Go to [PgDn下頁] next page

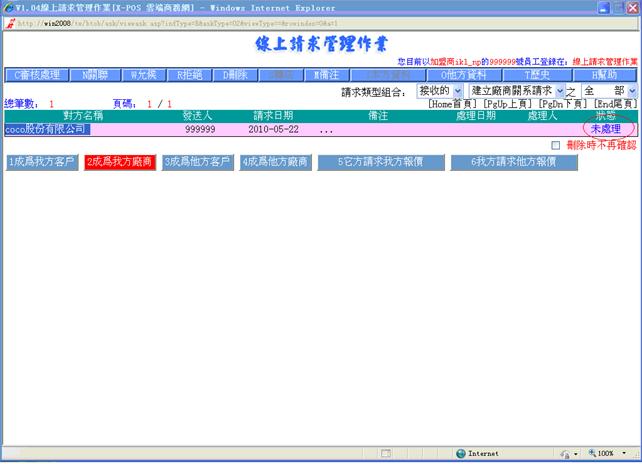click(x=563, y=103)
